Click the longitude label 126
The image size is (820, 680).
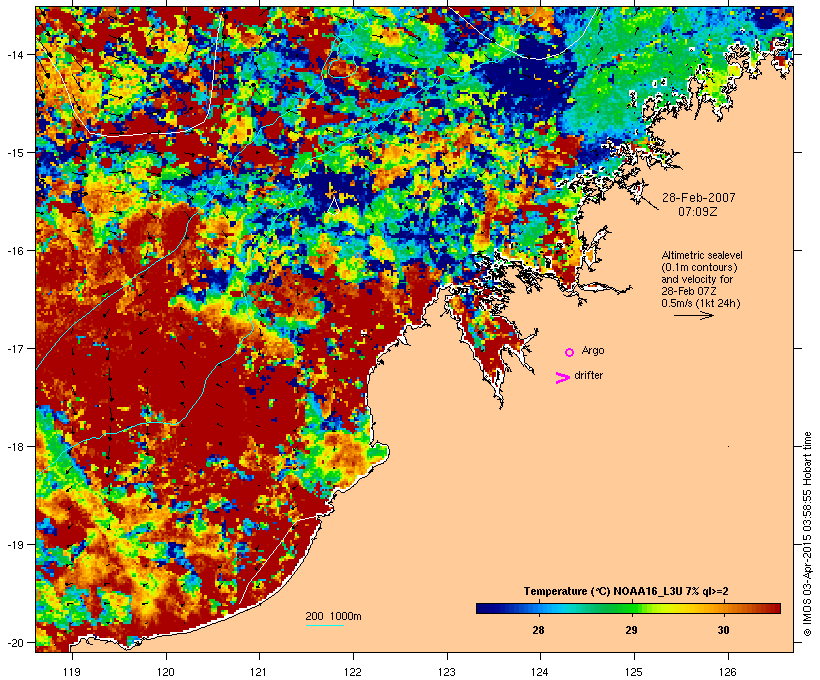[x=728, y=672]
